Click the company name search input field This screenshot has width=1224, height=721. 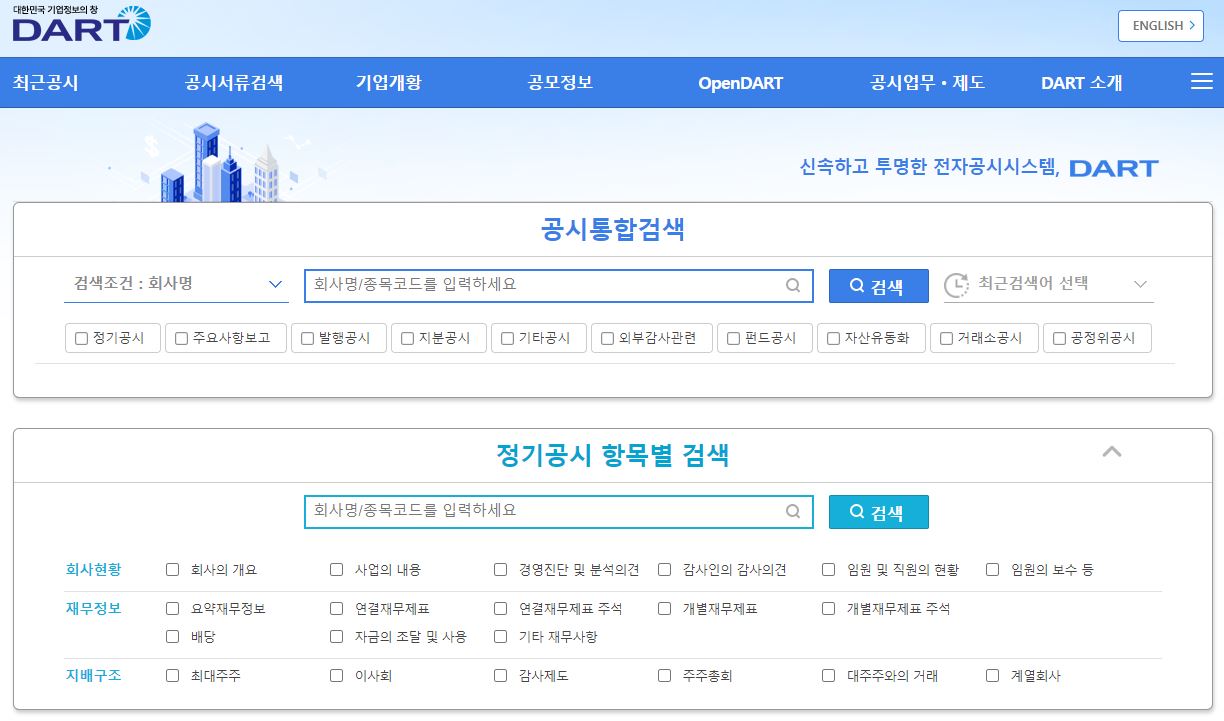point(550,286)
